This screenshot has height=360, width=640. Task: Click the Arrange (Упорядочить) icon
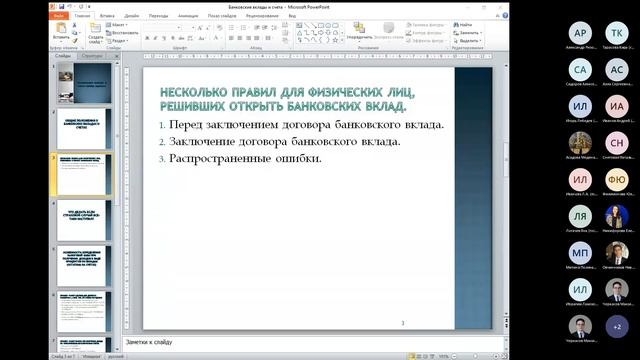coord(359,28)
